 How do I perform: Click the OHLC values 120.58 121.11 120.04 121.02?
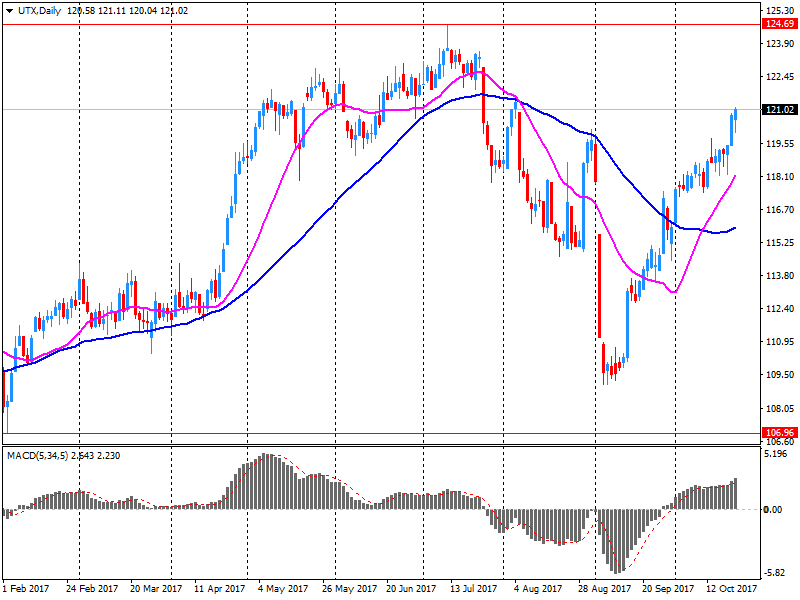click(127, 11)
